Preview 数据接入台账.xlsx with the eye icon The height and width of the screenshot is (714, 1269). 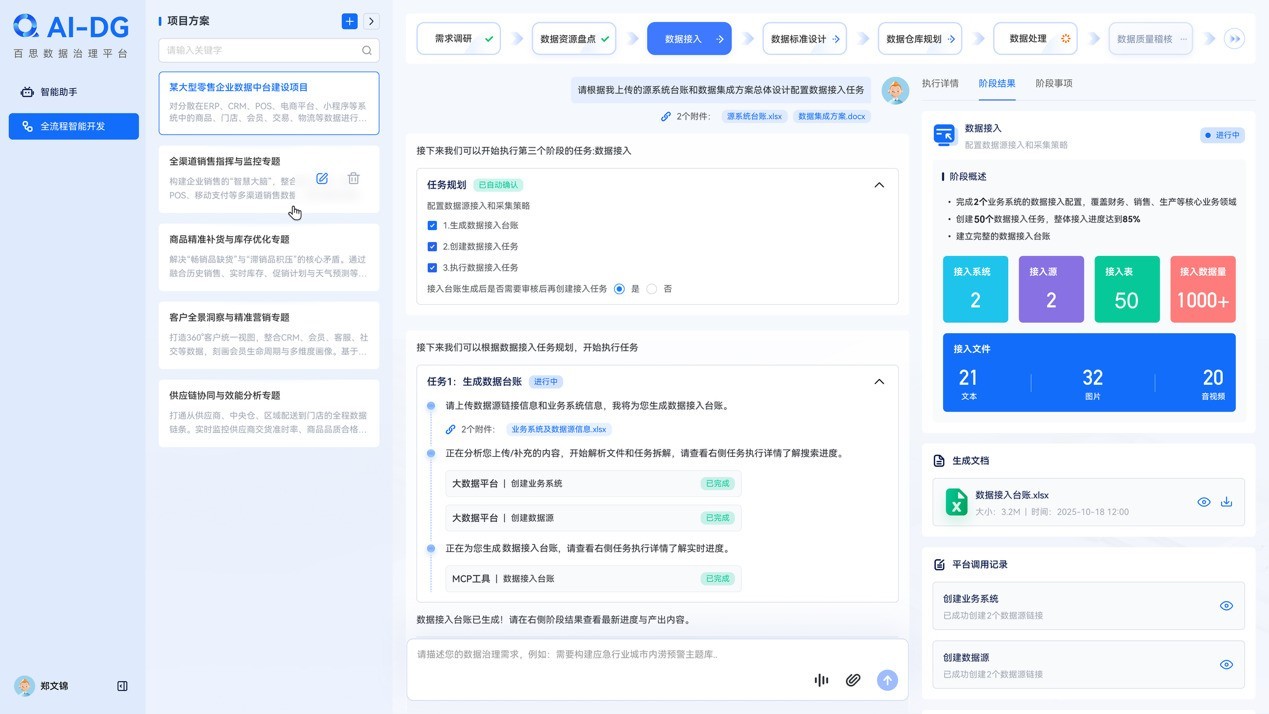(1204, 502)
